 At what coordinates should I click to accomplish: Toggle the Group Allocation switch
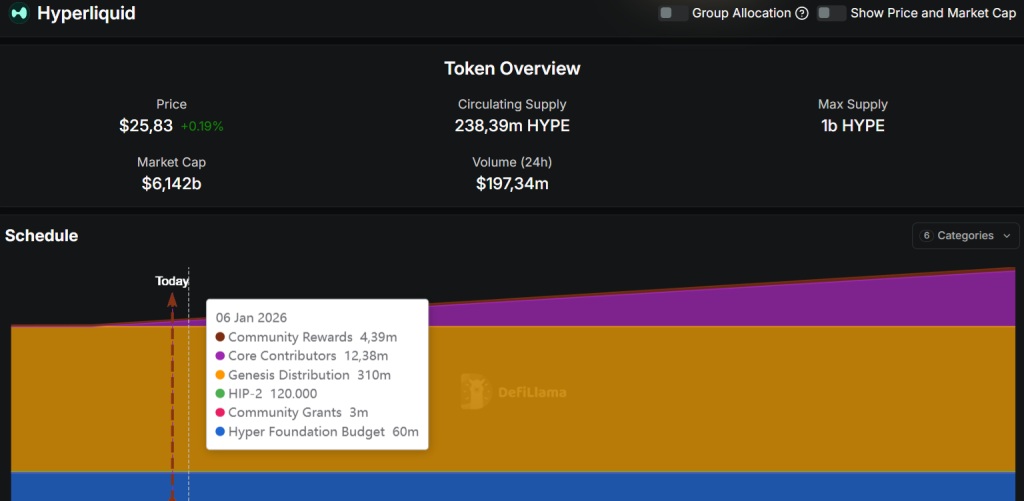pyautogui.click(x=673, y=14)
